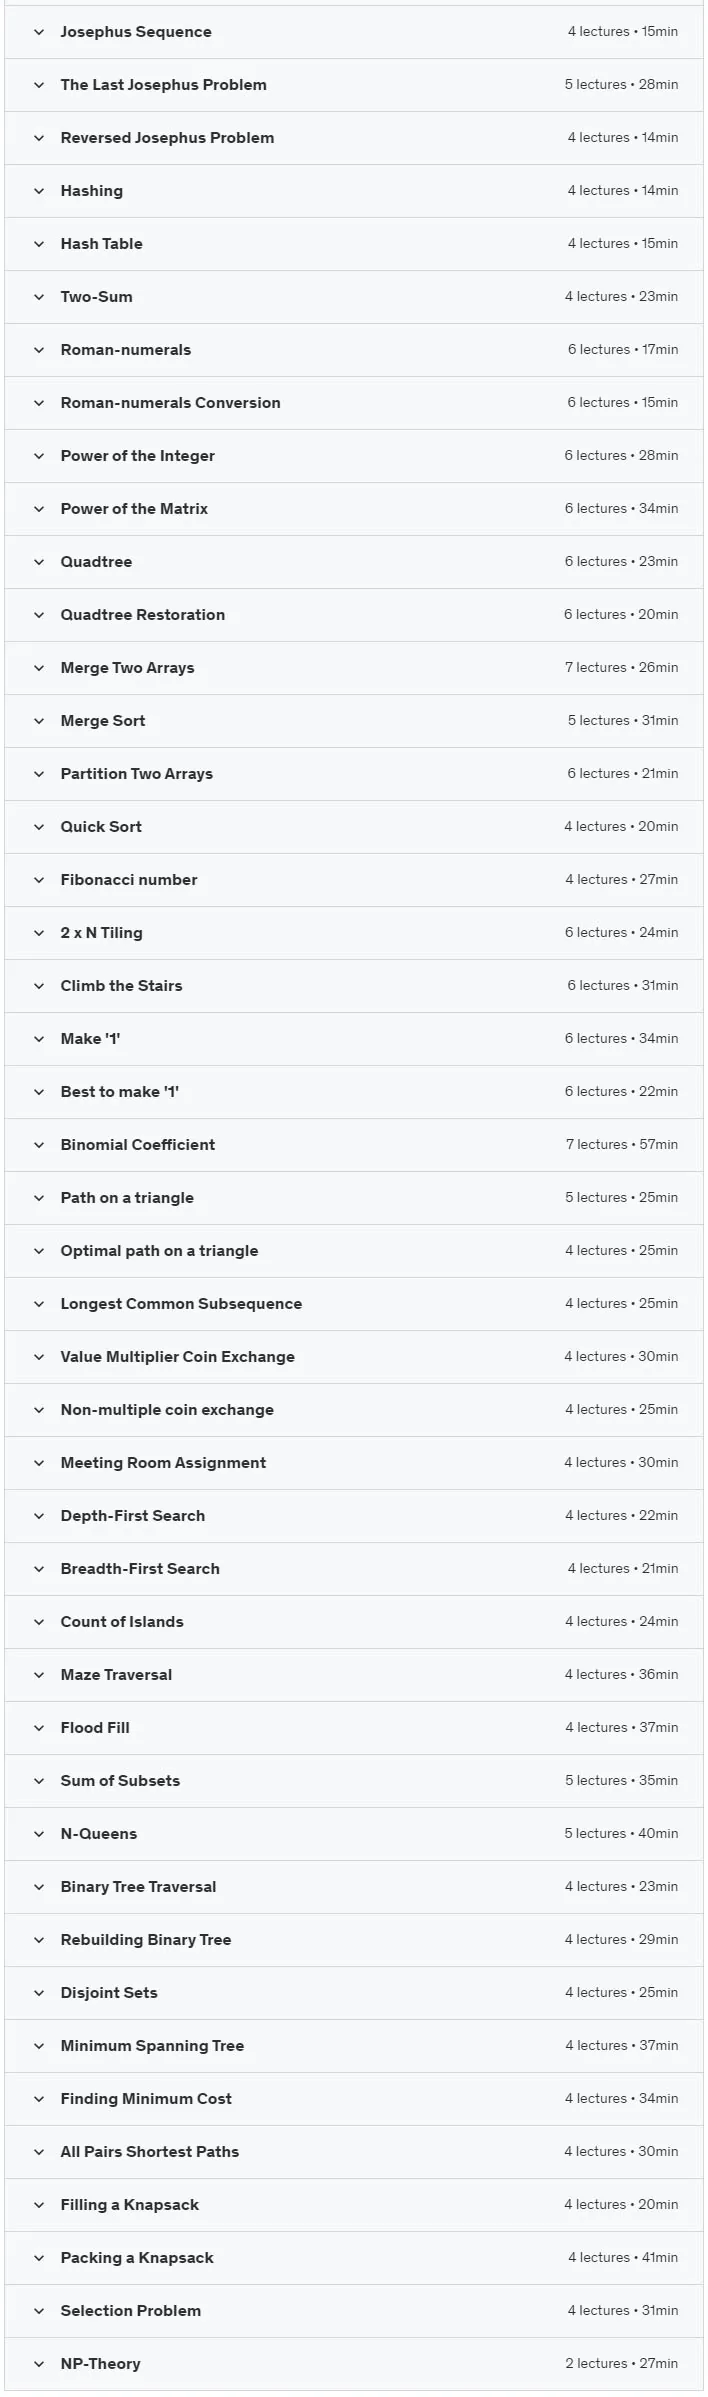The width and height of the screenshot is (708, 2397).
Task: Click the chevron beside Depth-First Search
Action: 39,1516
